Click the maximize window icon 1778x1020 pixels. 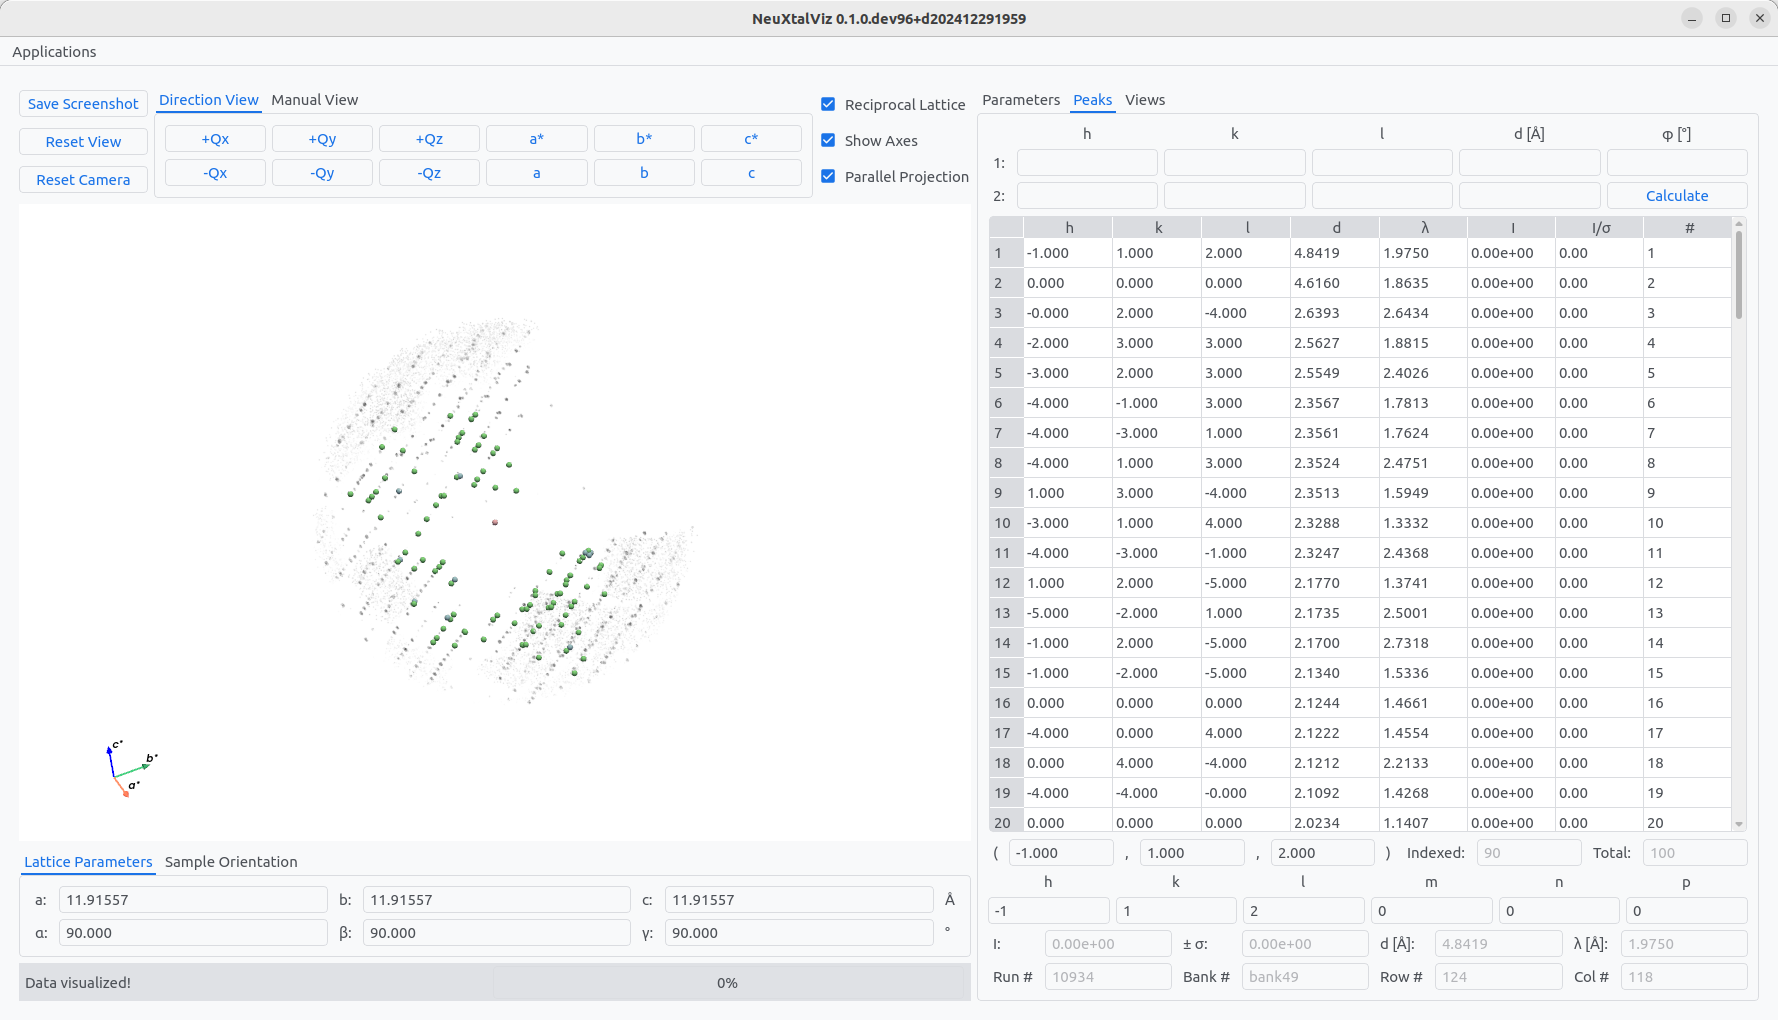click(1725, 18)
